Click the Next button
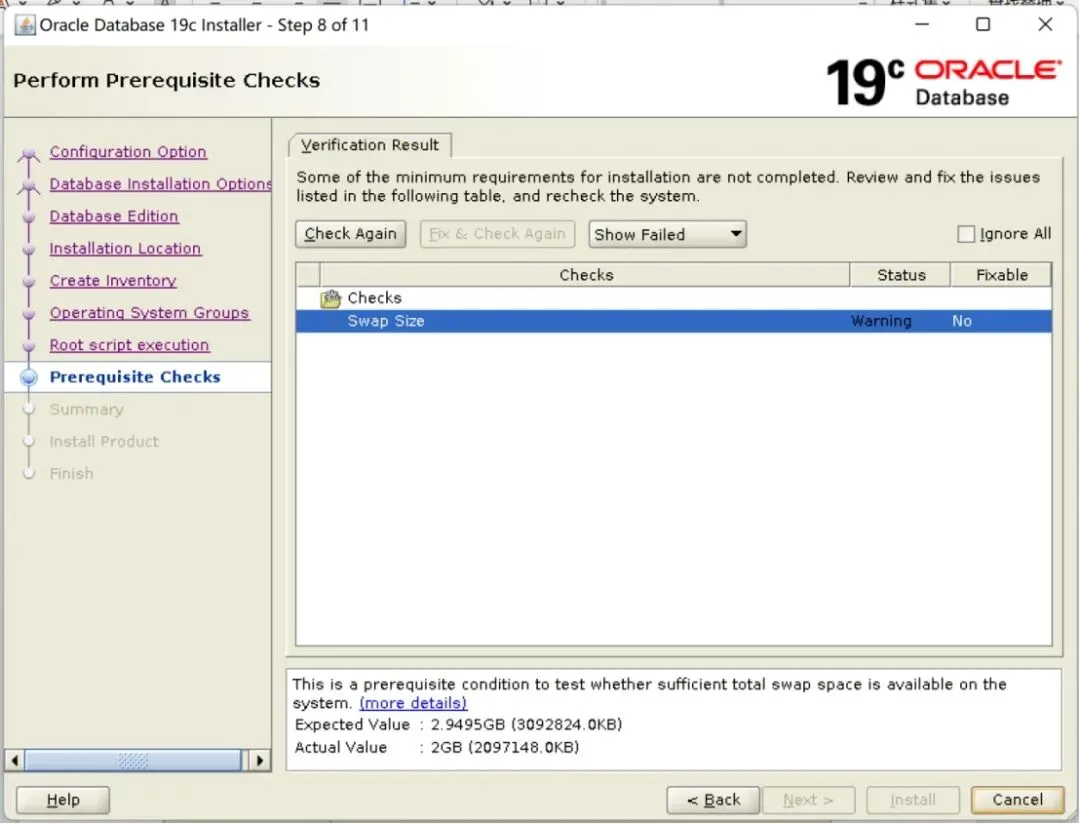The image size is (1080, 824). point(808,800)
